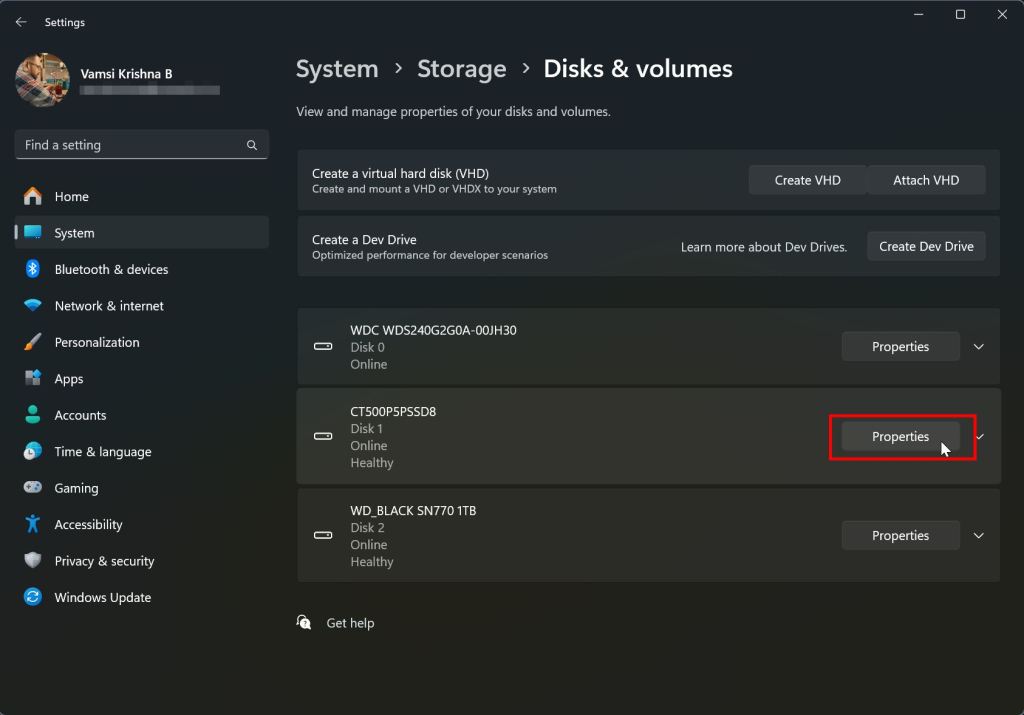Screen dimensions: 1024x715
Task: Click the Home house icon
Action: (x=33, y=196)
